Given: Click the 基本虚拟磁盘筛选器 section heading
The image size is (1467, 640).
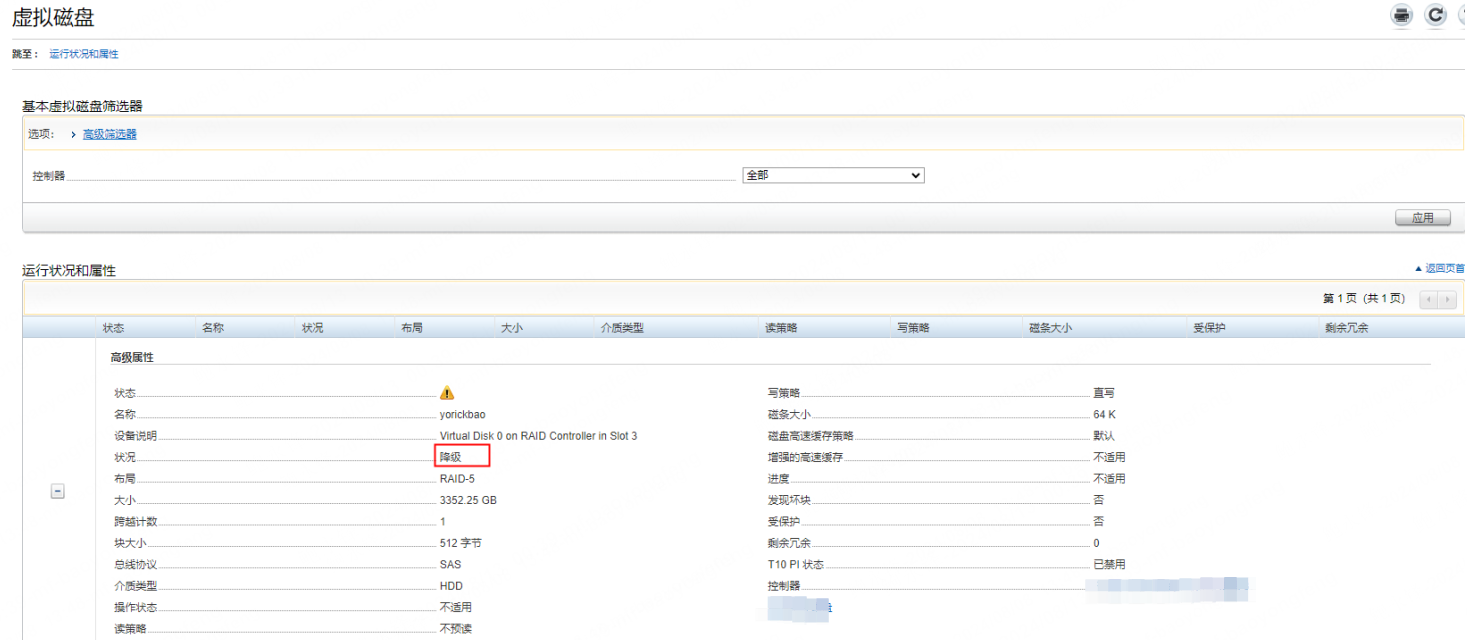Looking at the screenshot, I should click(x=82, y=106).
